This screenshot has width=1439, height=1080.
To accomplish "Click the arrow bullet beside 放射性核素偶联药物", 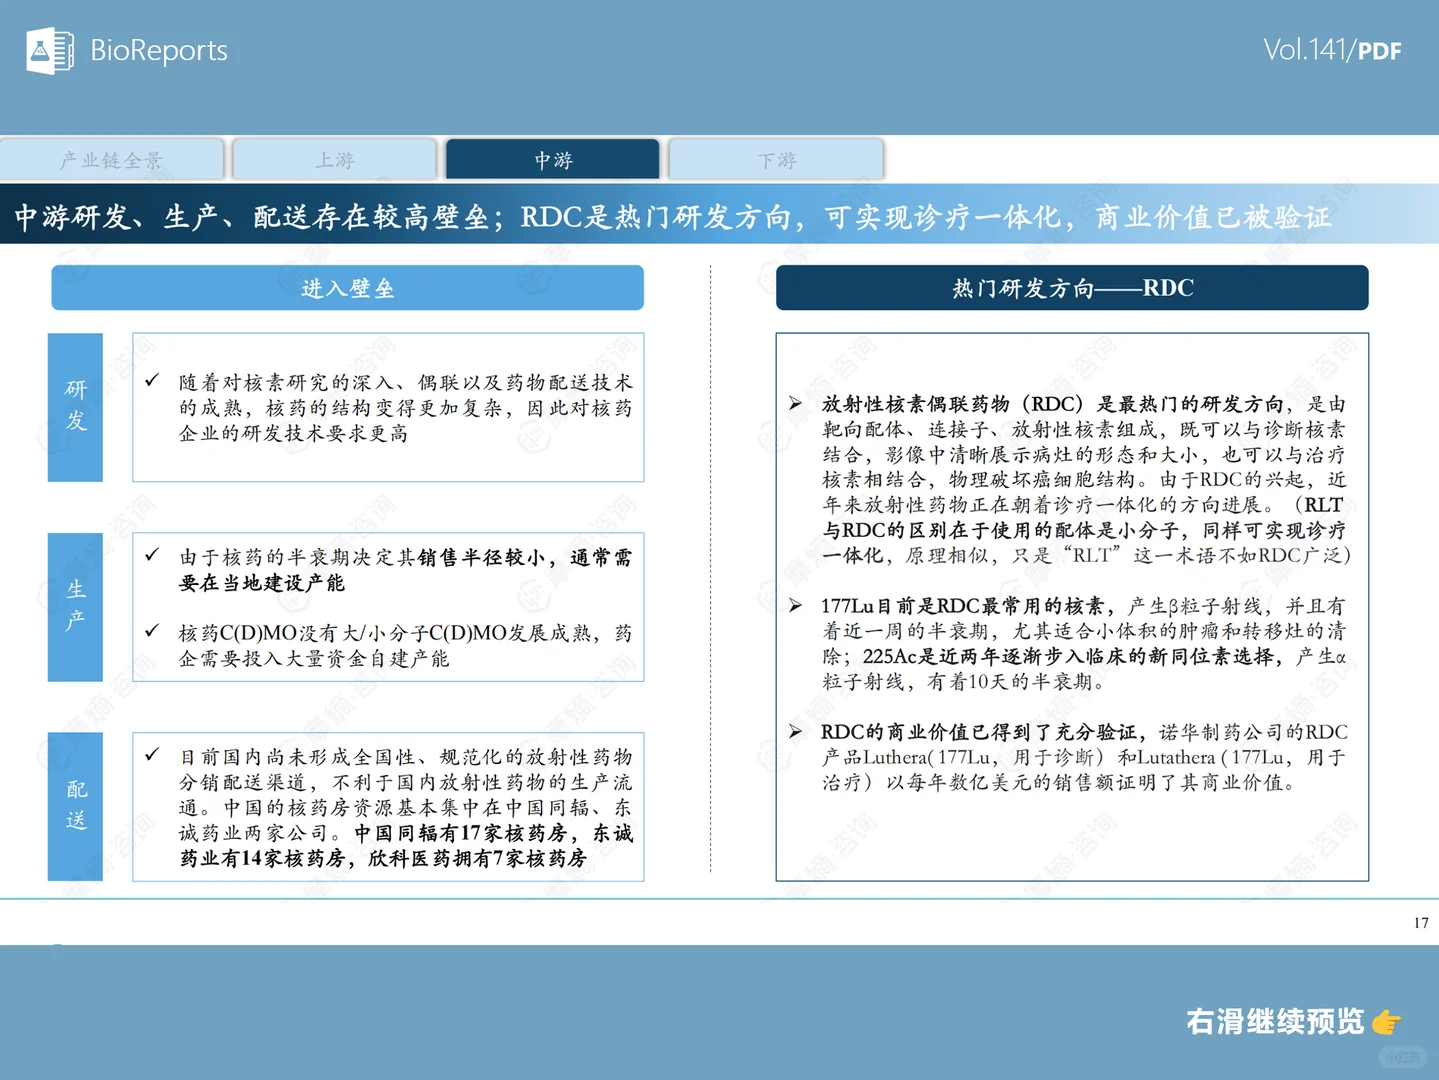I will click(x=795, y=404).
